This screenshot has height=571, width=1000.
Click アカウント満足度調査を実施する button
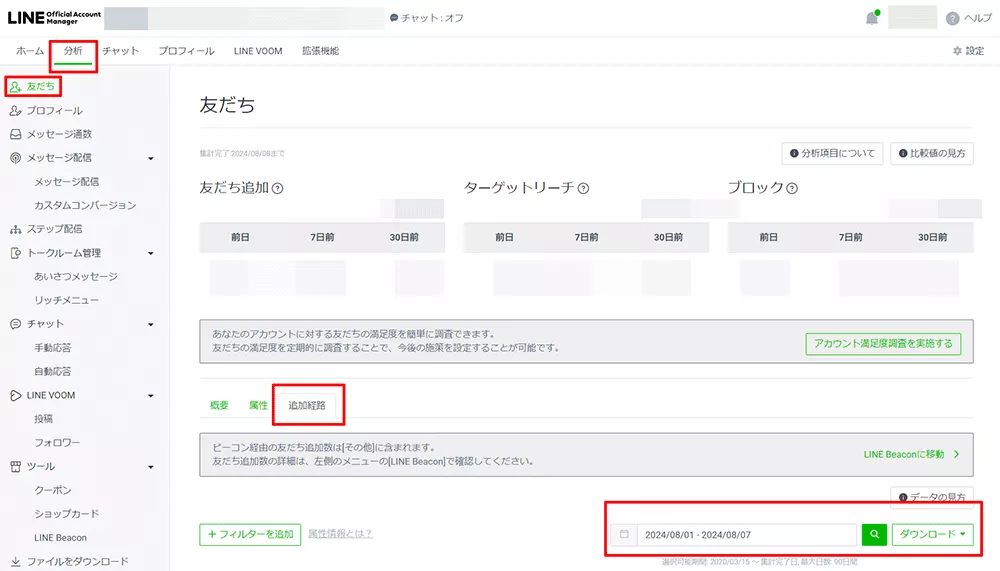click(883, 343)
